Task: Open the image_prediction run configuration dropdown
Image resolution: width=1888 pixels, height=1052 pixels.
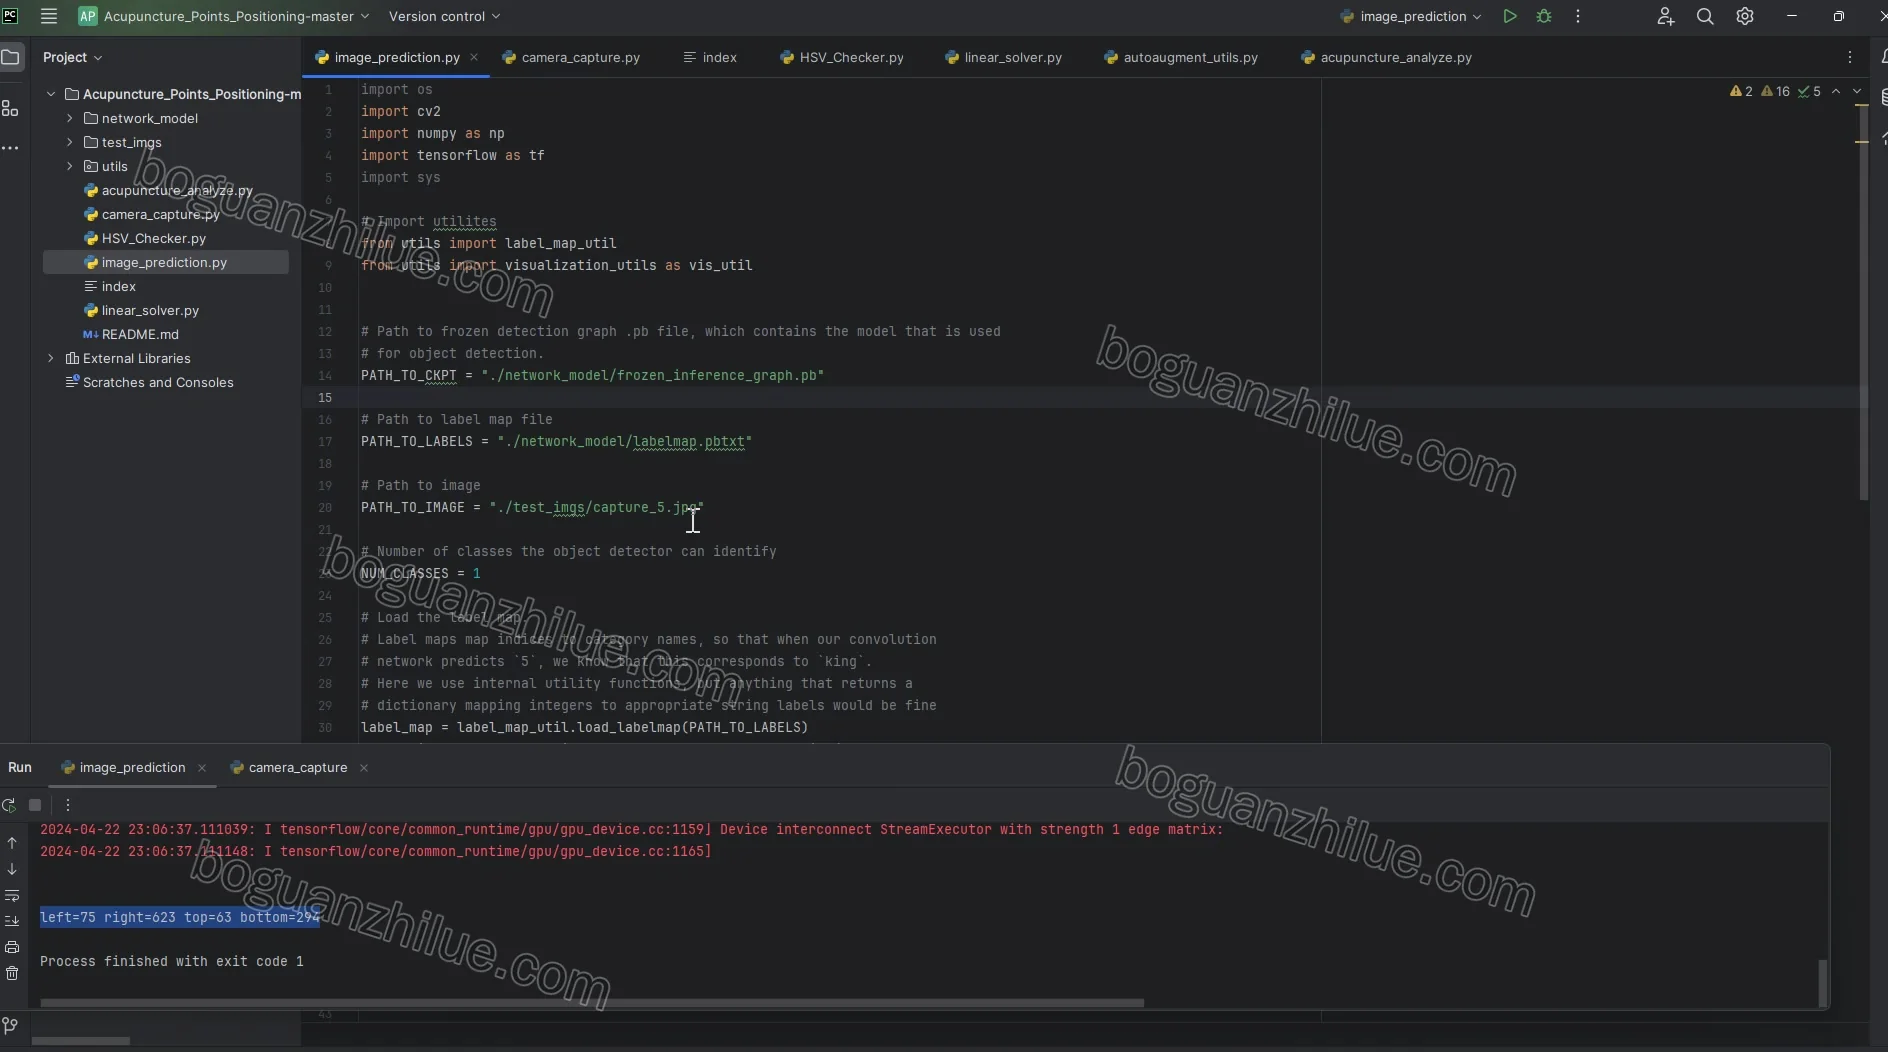Action: (x=1411, y=16)
